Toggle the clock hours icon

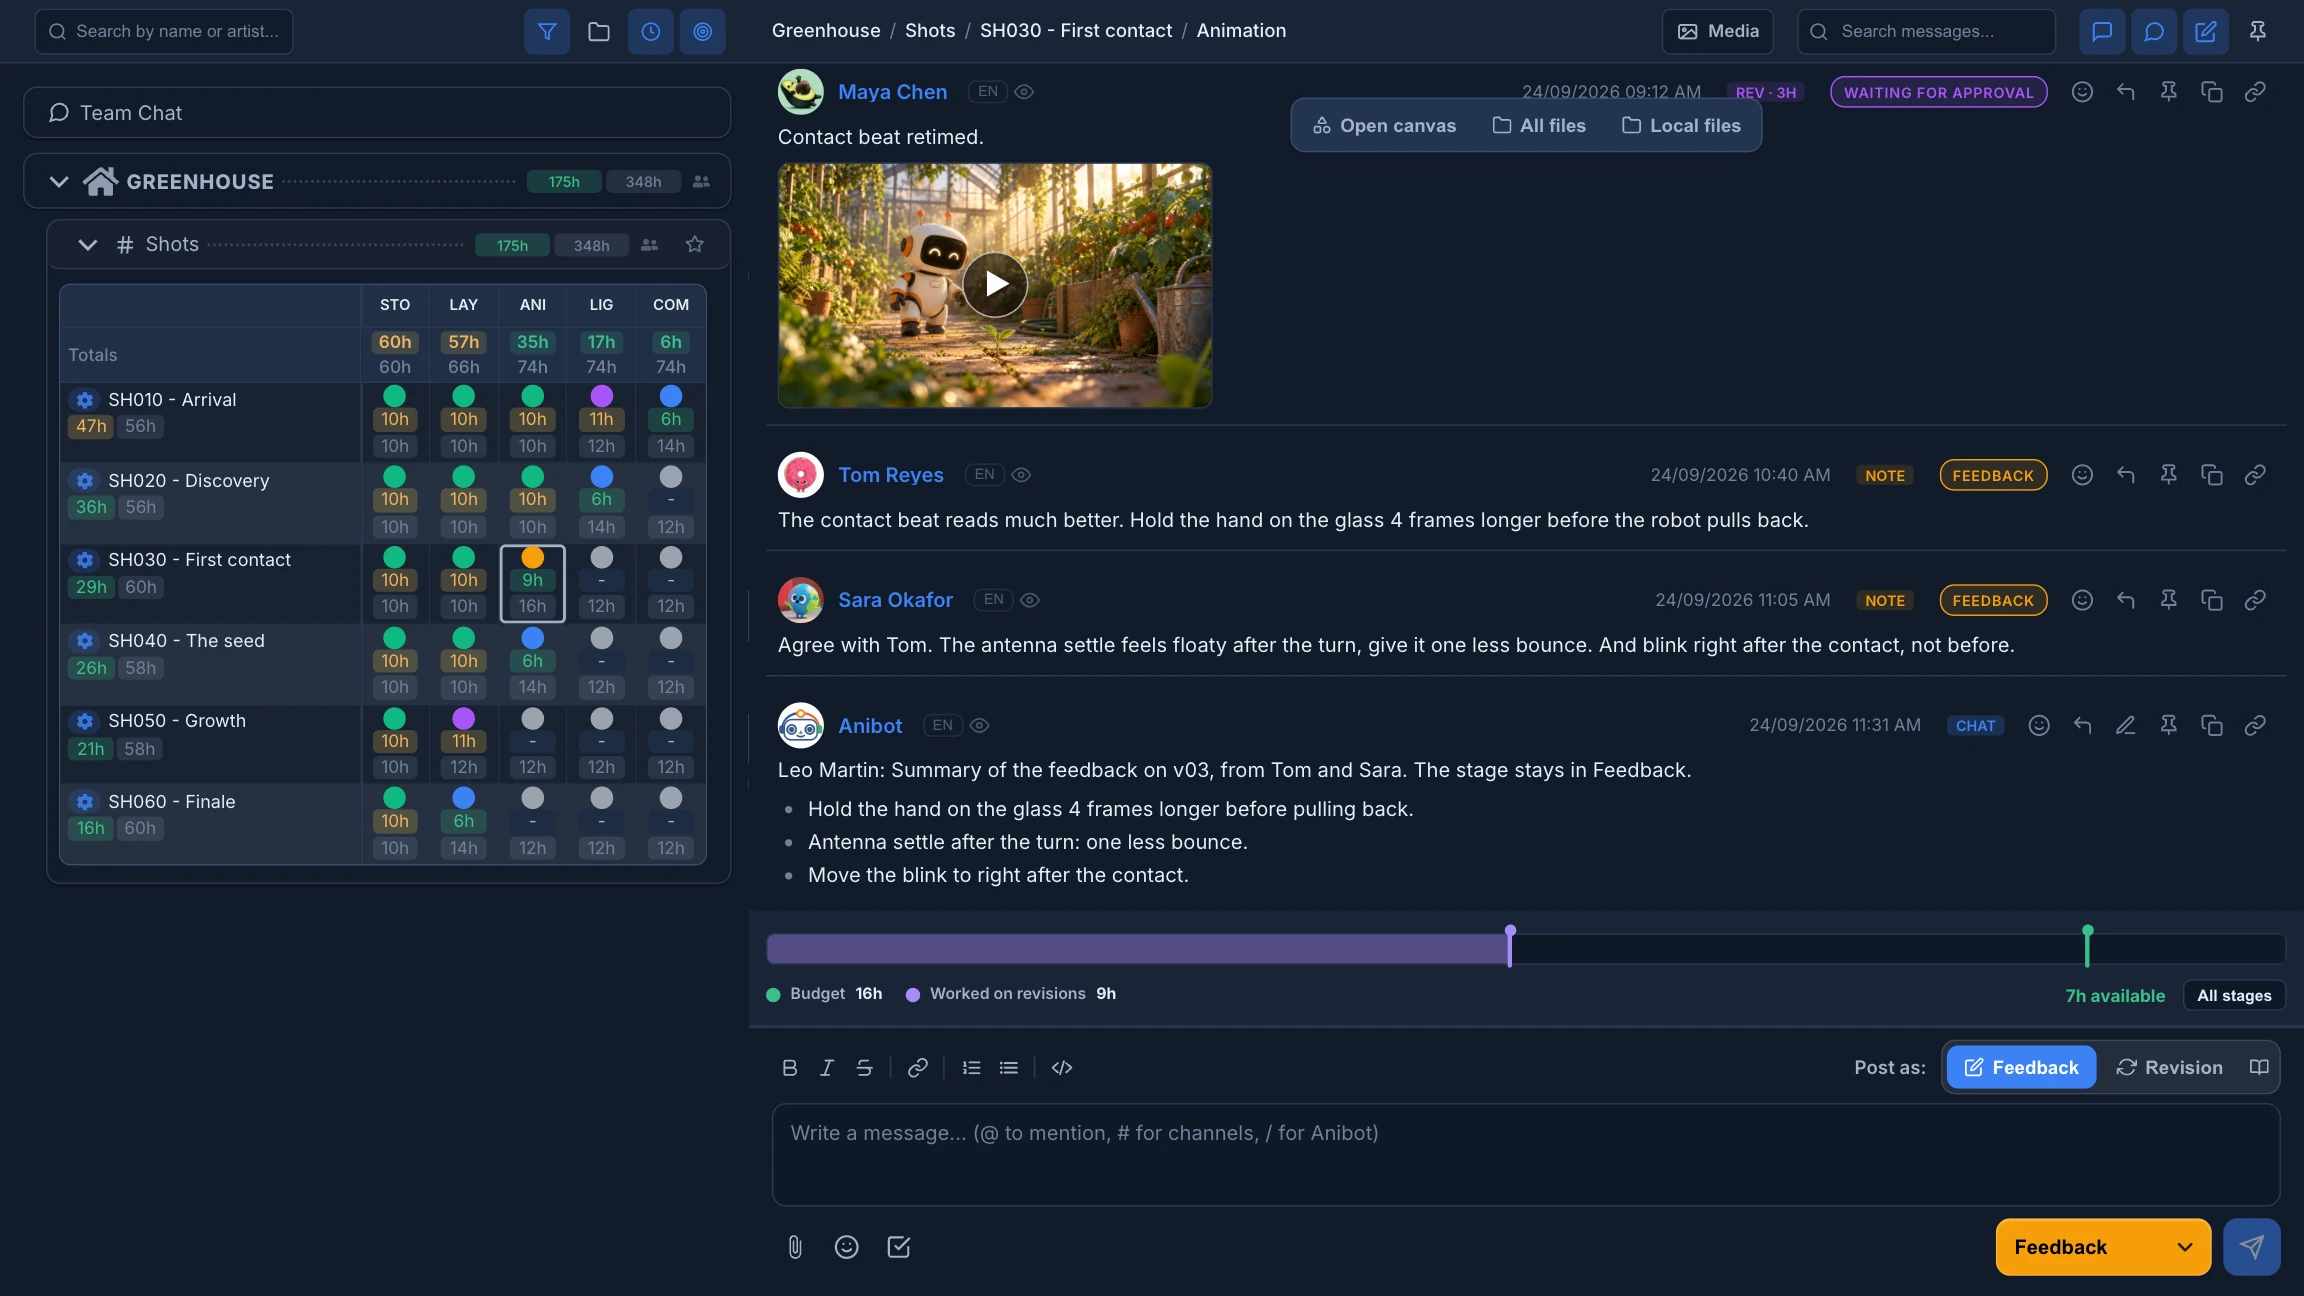[x=651, y=31]
